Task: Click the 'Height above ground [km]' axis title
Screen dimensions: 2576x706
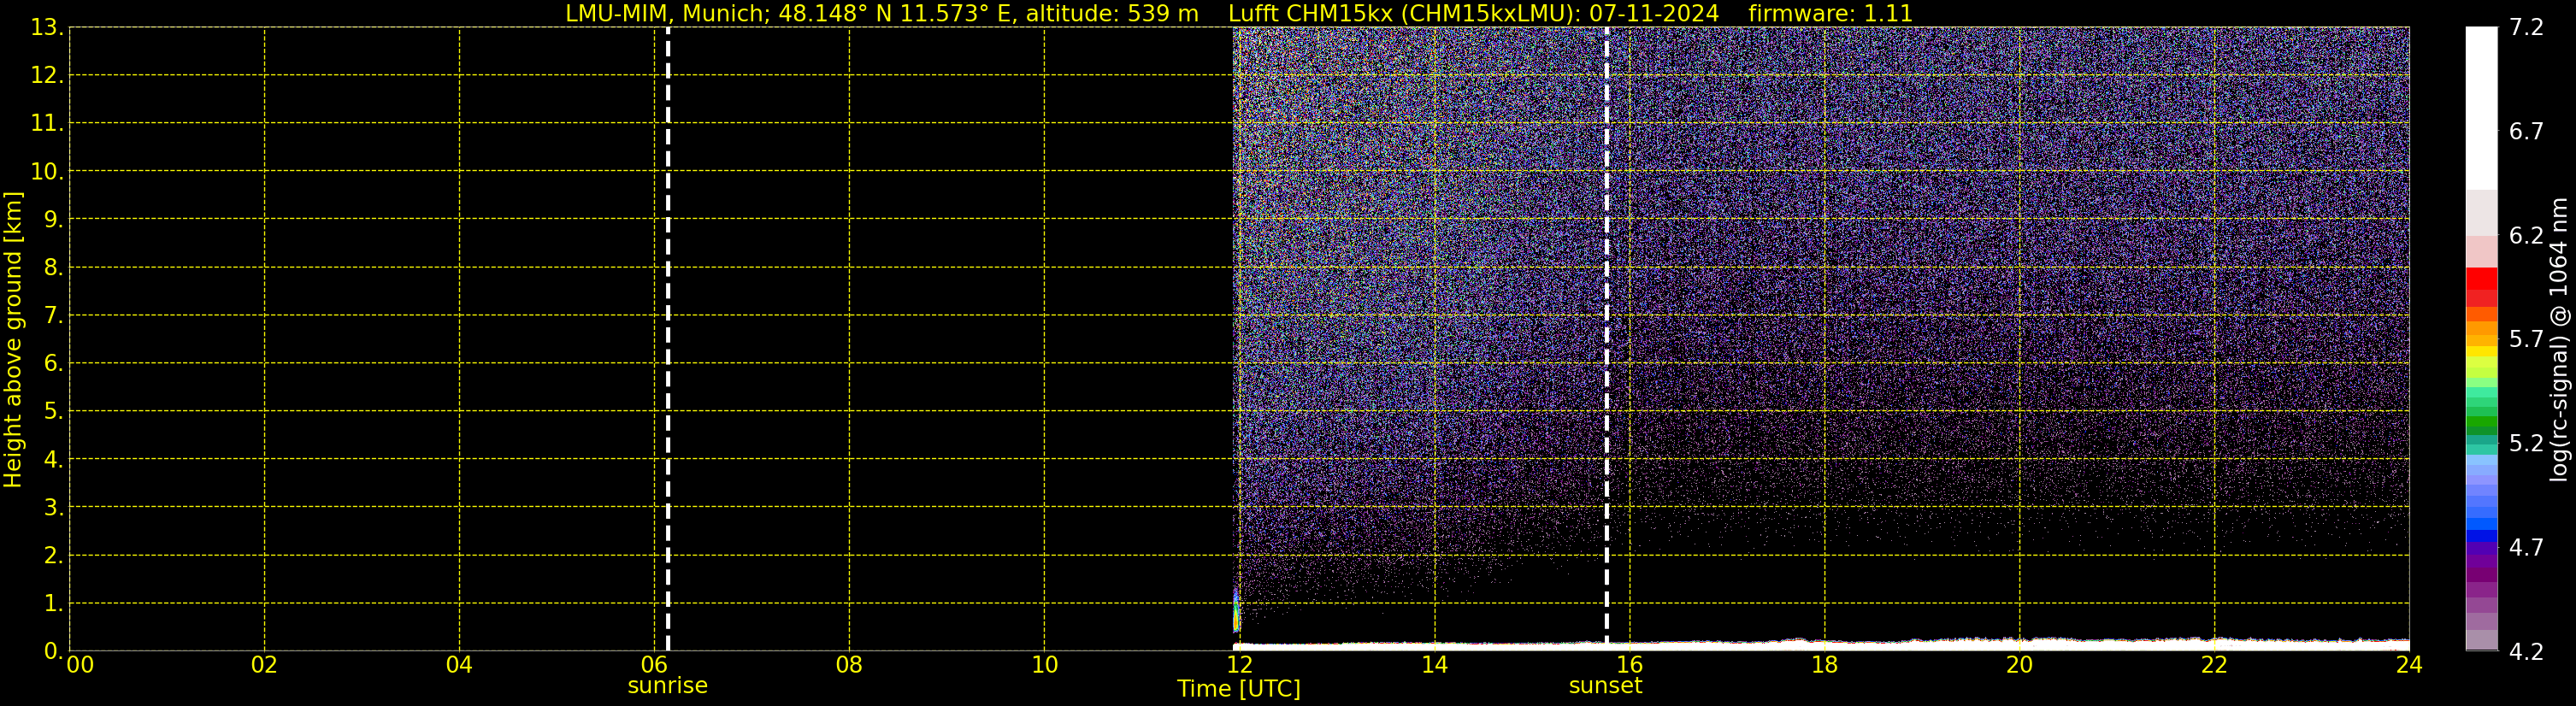Action: pos(13,339)
